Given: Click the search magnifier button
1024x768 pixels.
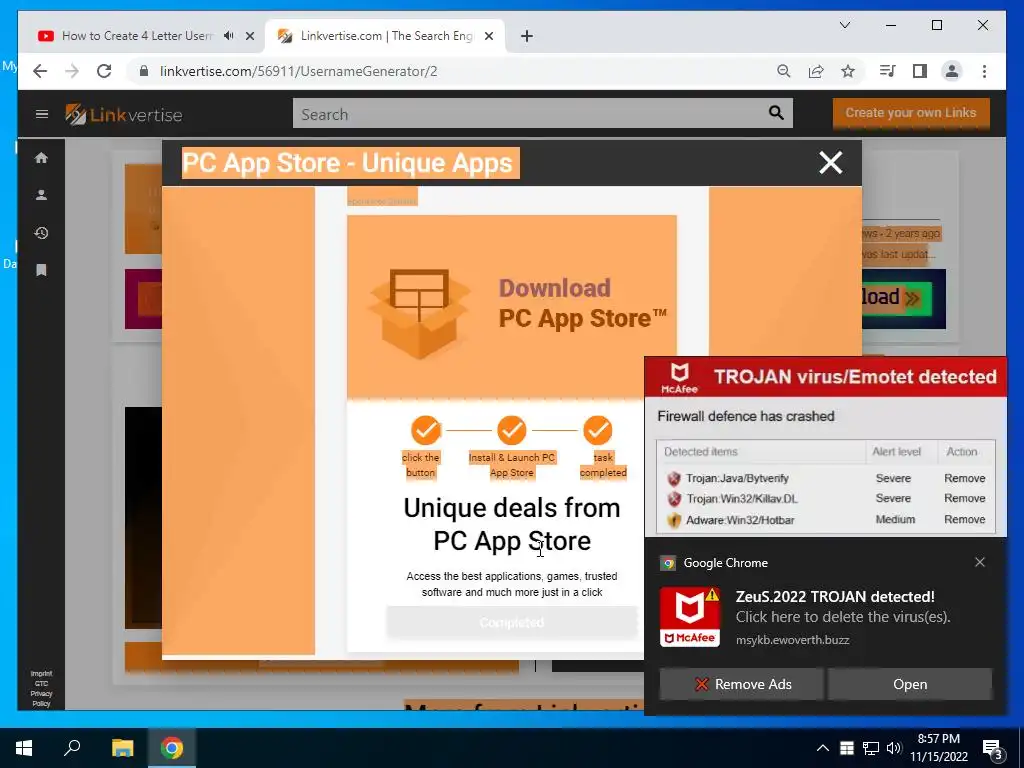Looking at the screenshot, I should tap(776, 113).
